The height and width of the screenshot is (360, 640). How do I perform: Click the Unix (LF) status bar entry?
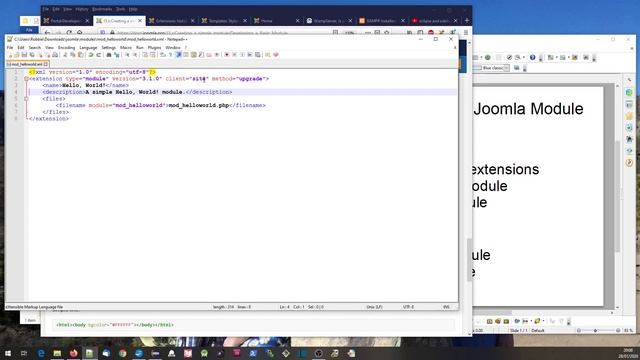(374, 307)
